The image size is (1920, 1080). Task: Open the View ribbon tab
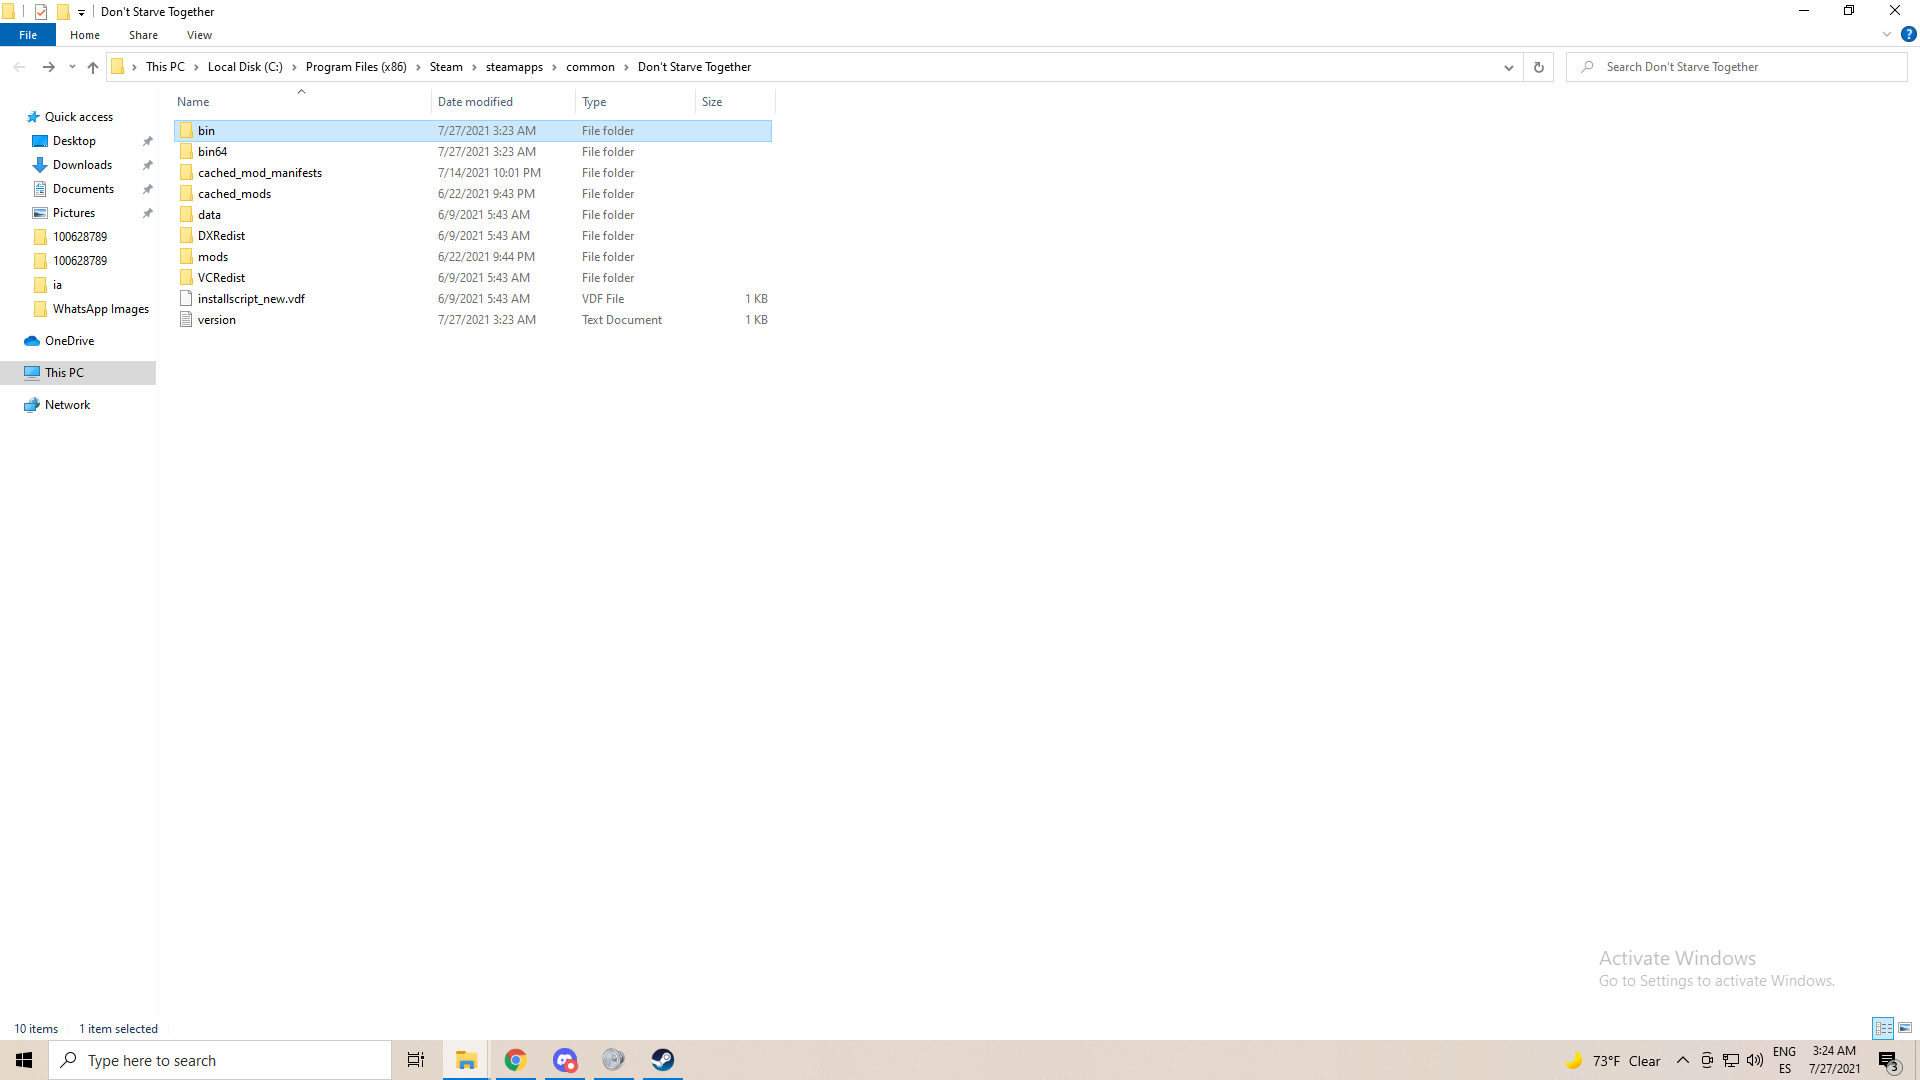[x=199, y=35]
